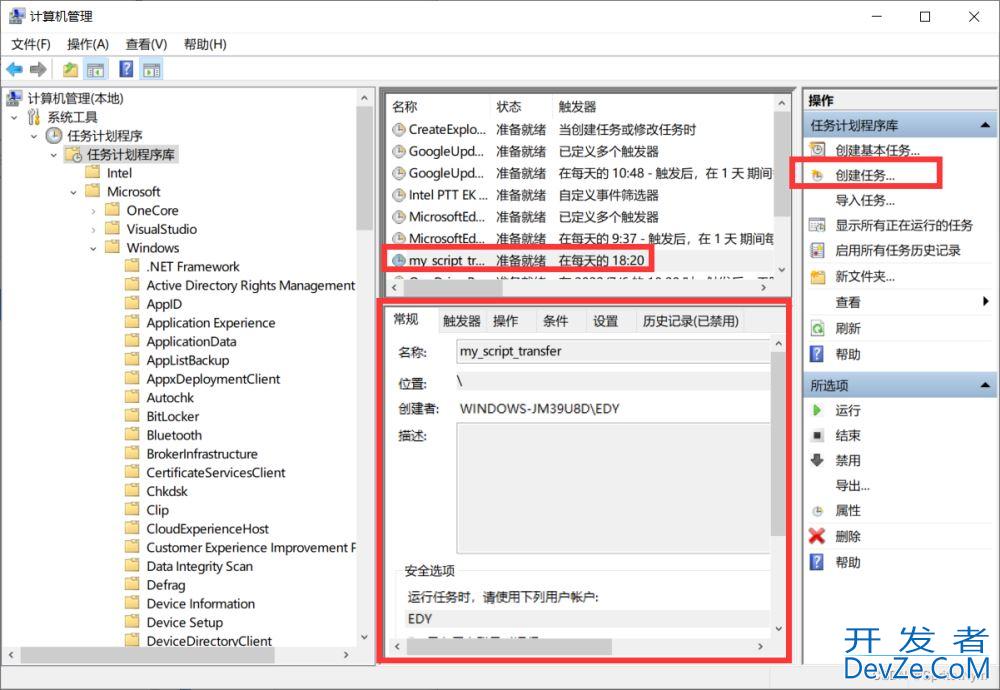The height and width of the screenshot is (690, 1000).
Task: Click the 禁用 down-arrow icon
Action: 817,460
